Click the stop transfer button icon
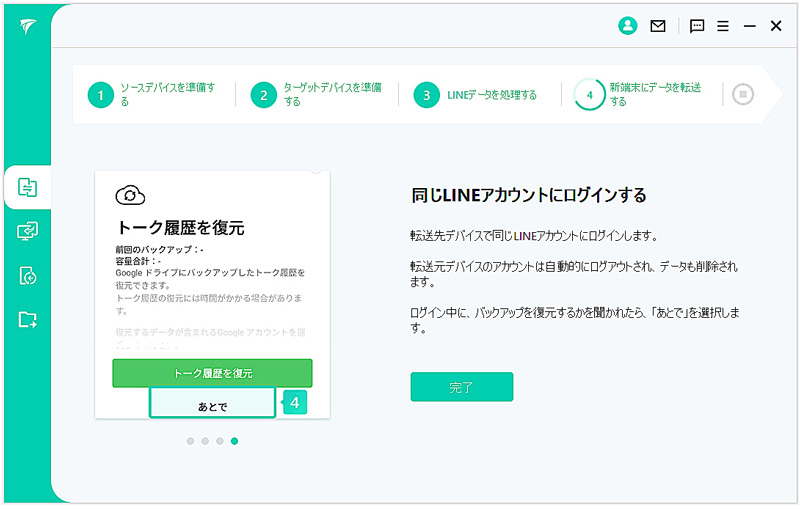Viewport: 800px width, 506px height. [x=743, y=94]
